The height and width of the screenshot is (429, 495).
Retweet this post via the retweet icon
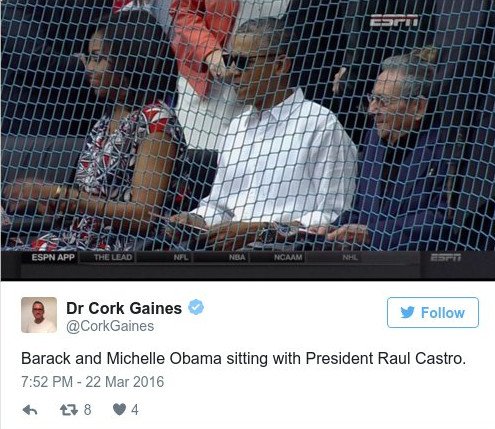(x=68, y=410)
